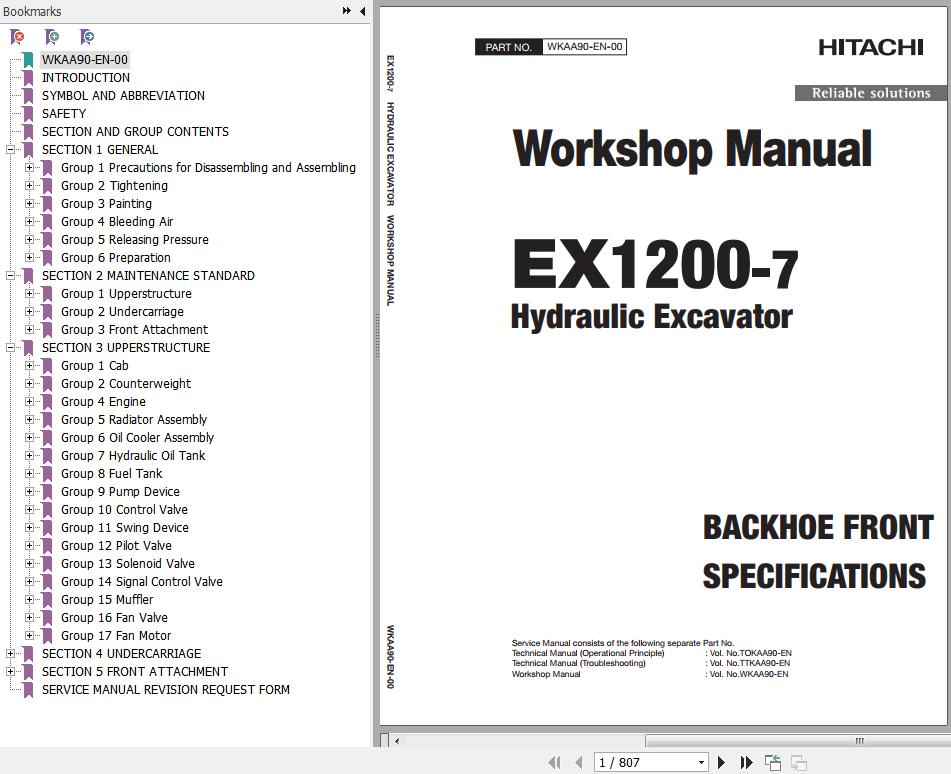
Task: Open the WKAA90-EN-00 bookmark
Action: (84, 59)
